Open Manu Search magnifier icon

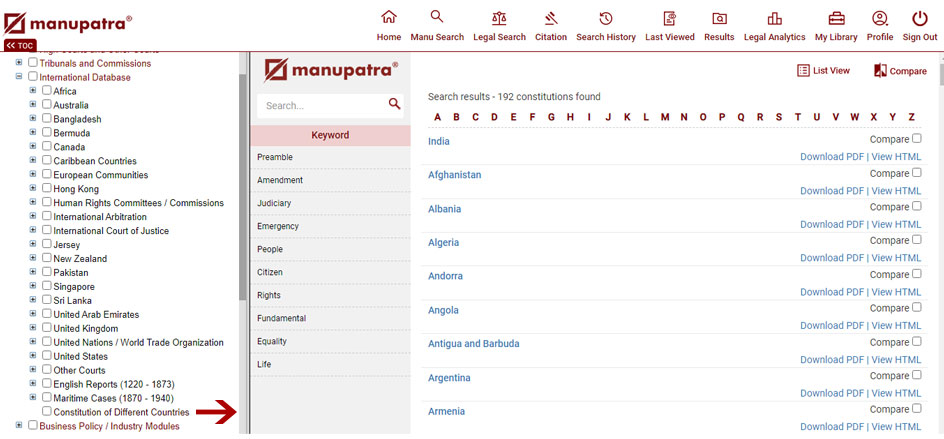(437, 17)
